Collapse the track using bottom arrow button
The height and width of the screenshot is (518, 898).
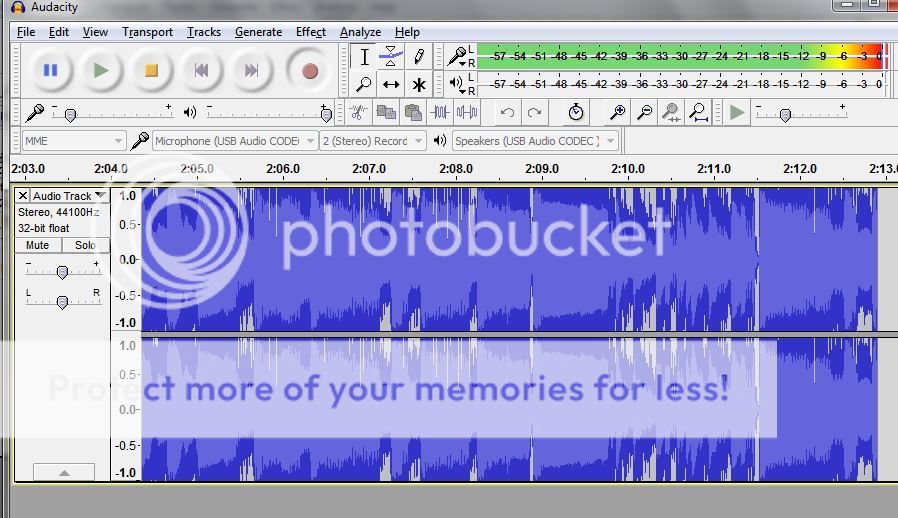click(x=63, y=472)
